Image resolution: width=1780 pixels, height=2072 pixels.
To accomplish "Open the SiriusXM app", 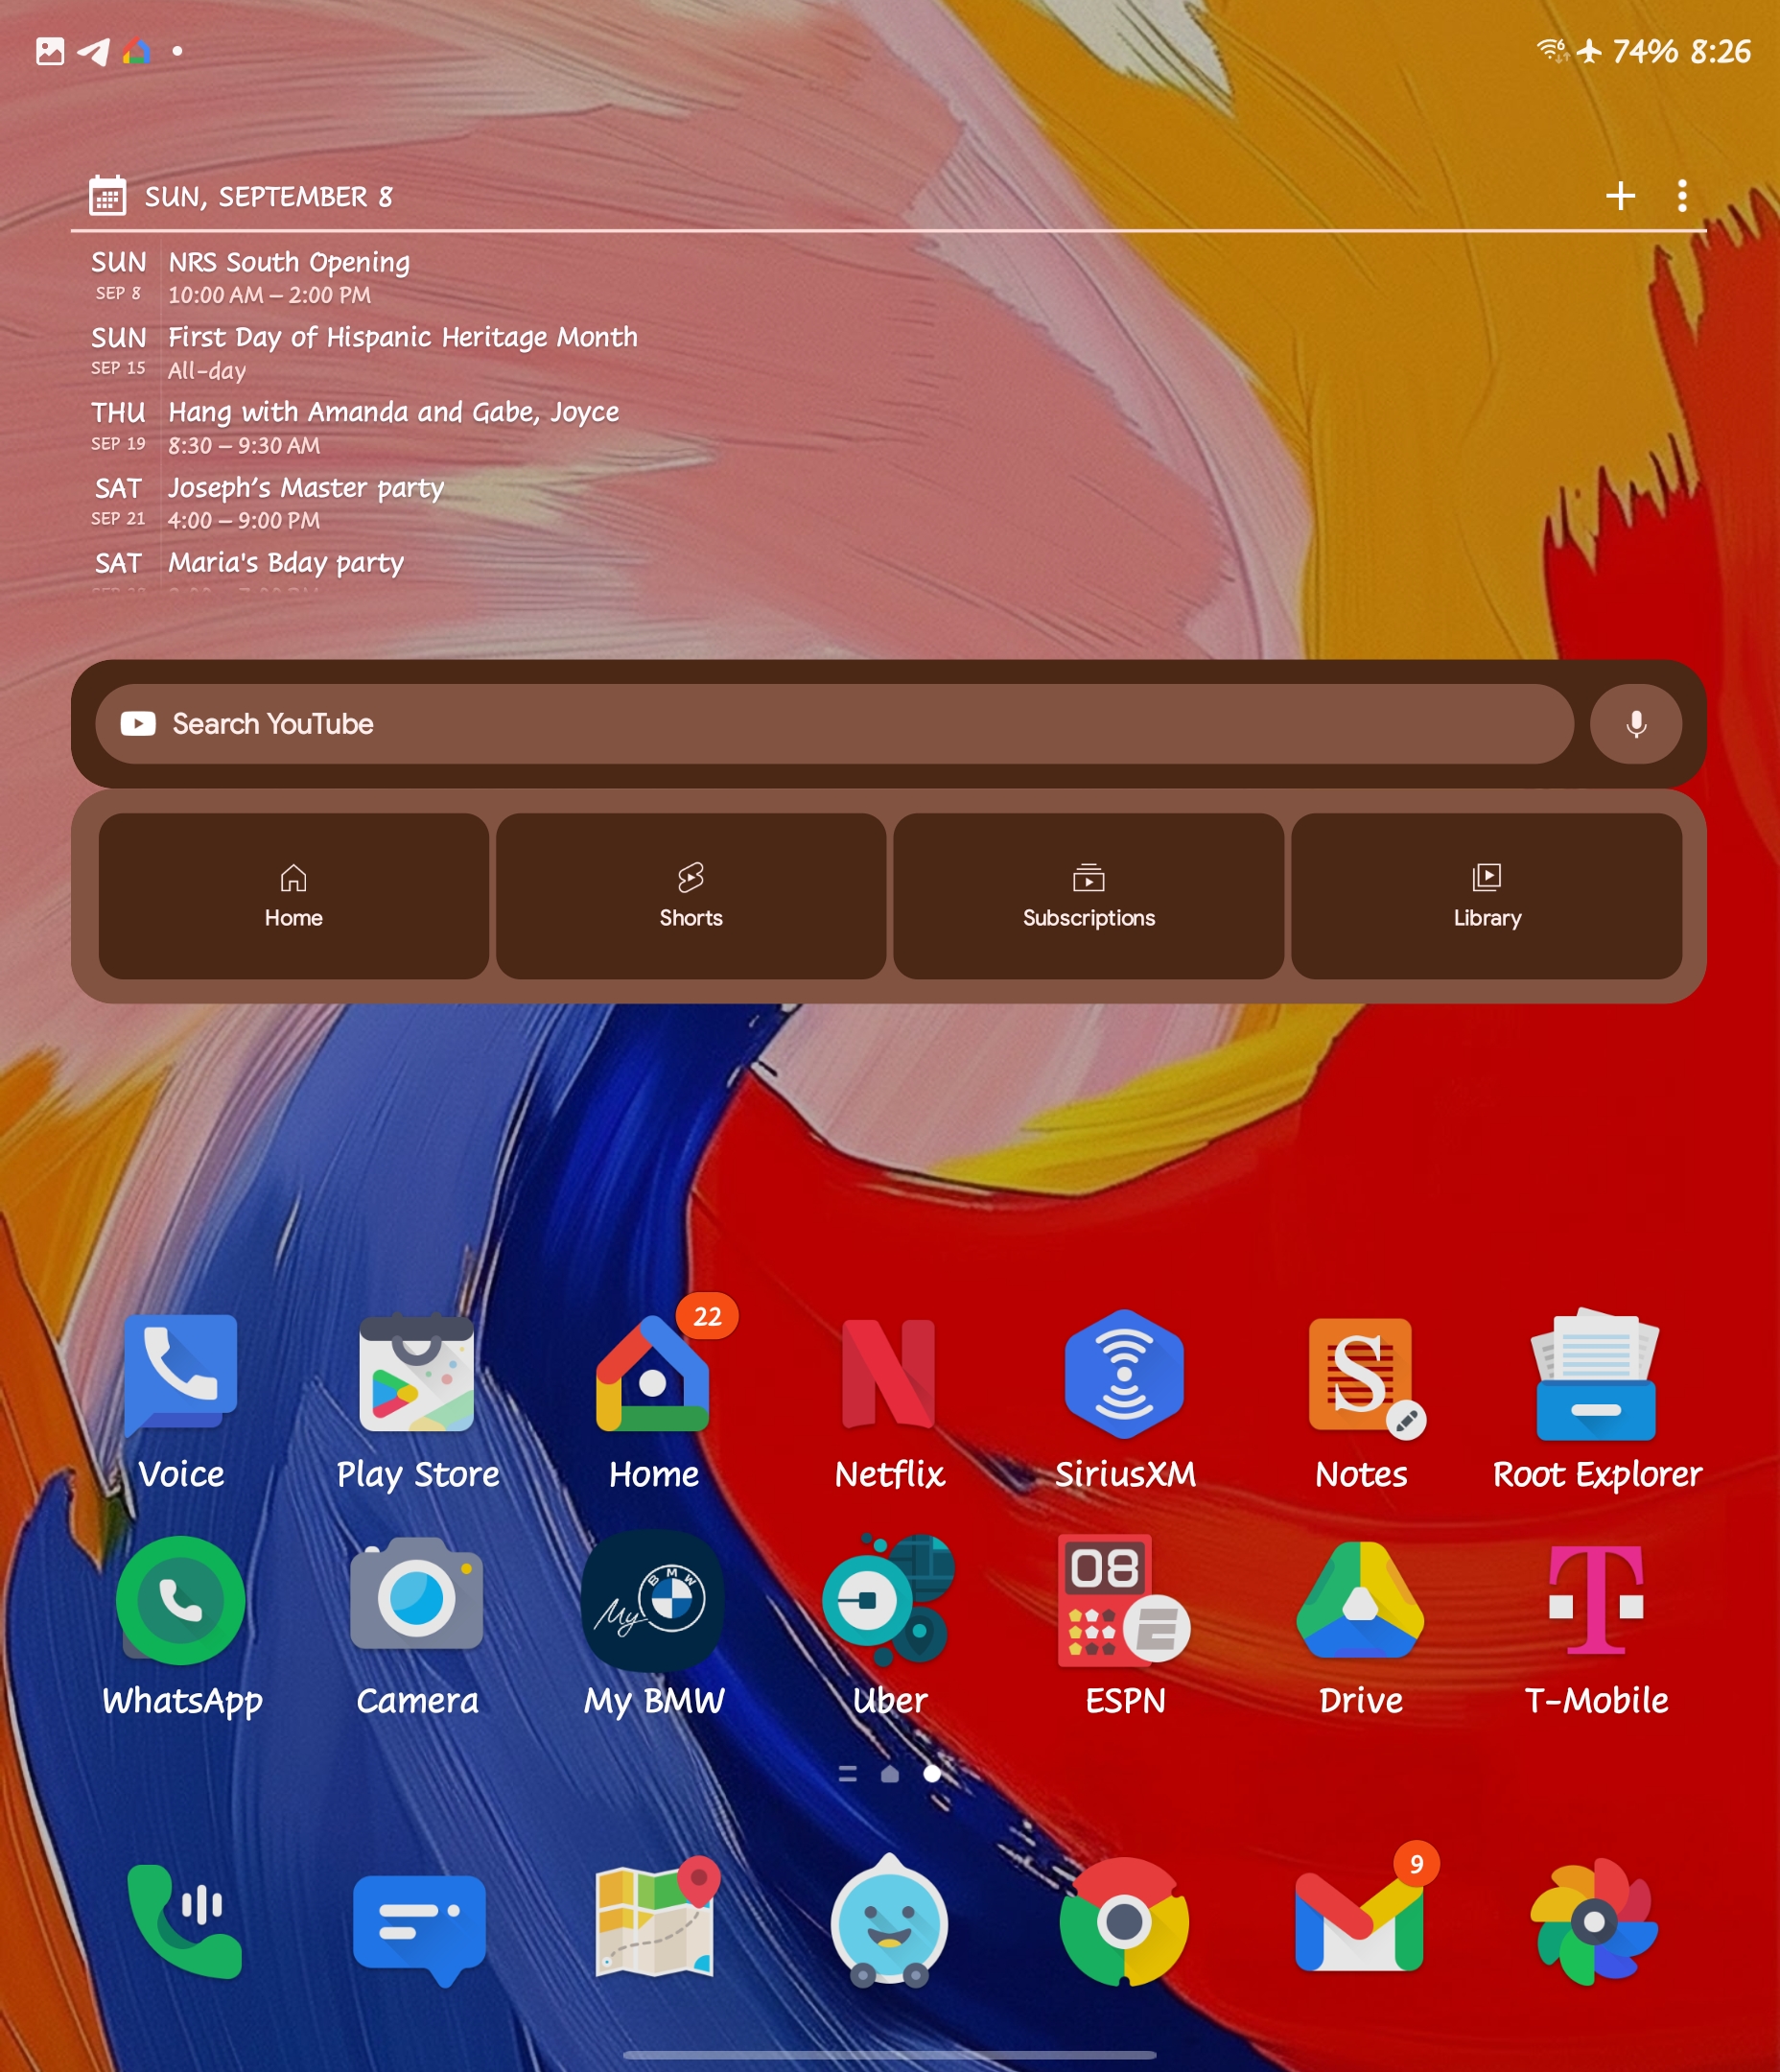I will pyautogui.click(x=1124, y=1374).
